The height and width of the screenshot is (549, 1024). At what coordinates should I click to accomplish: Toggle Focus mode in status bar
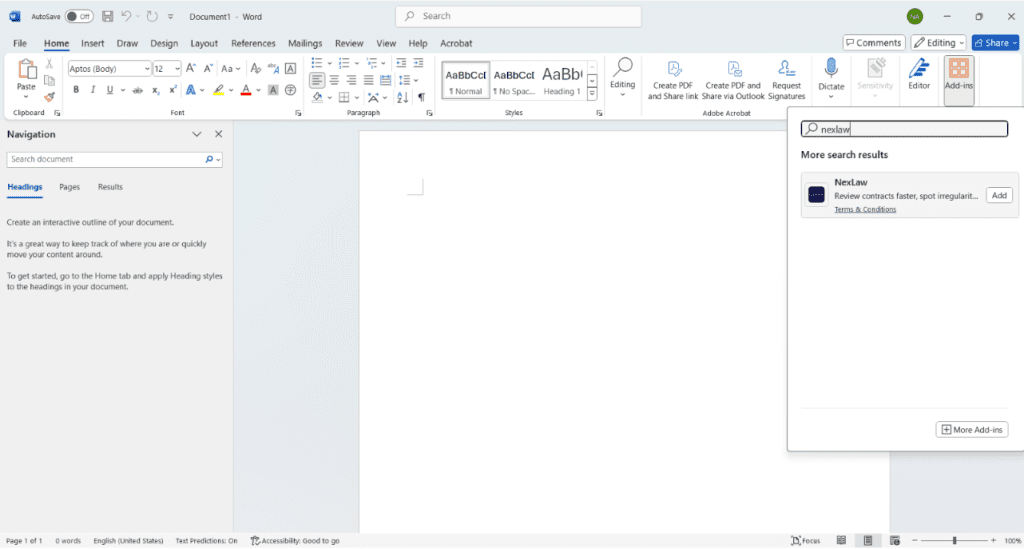pyautogui.click(x=805, y=541)
